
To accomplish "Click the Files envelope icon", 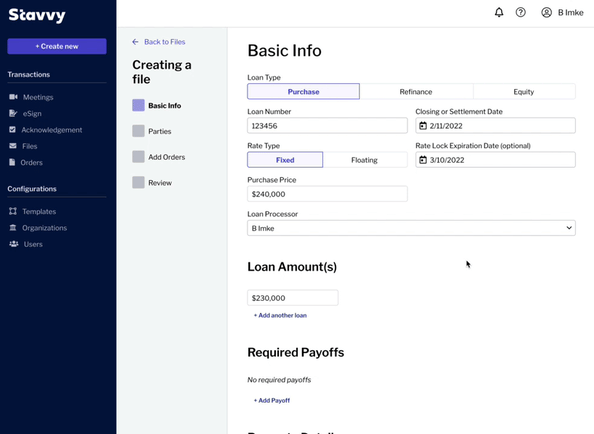I will [13, 146].
